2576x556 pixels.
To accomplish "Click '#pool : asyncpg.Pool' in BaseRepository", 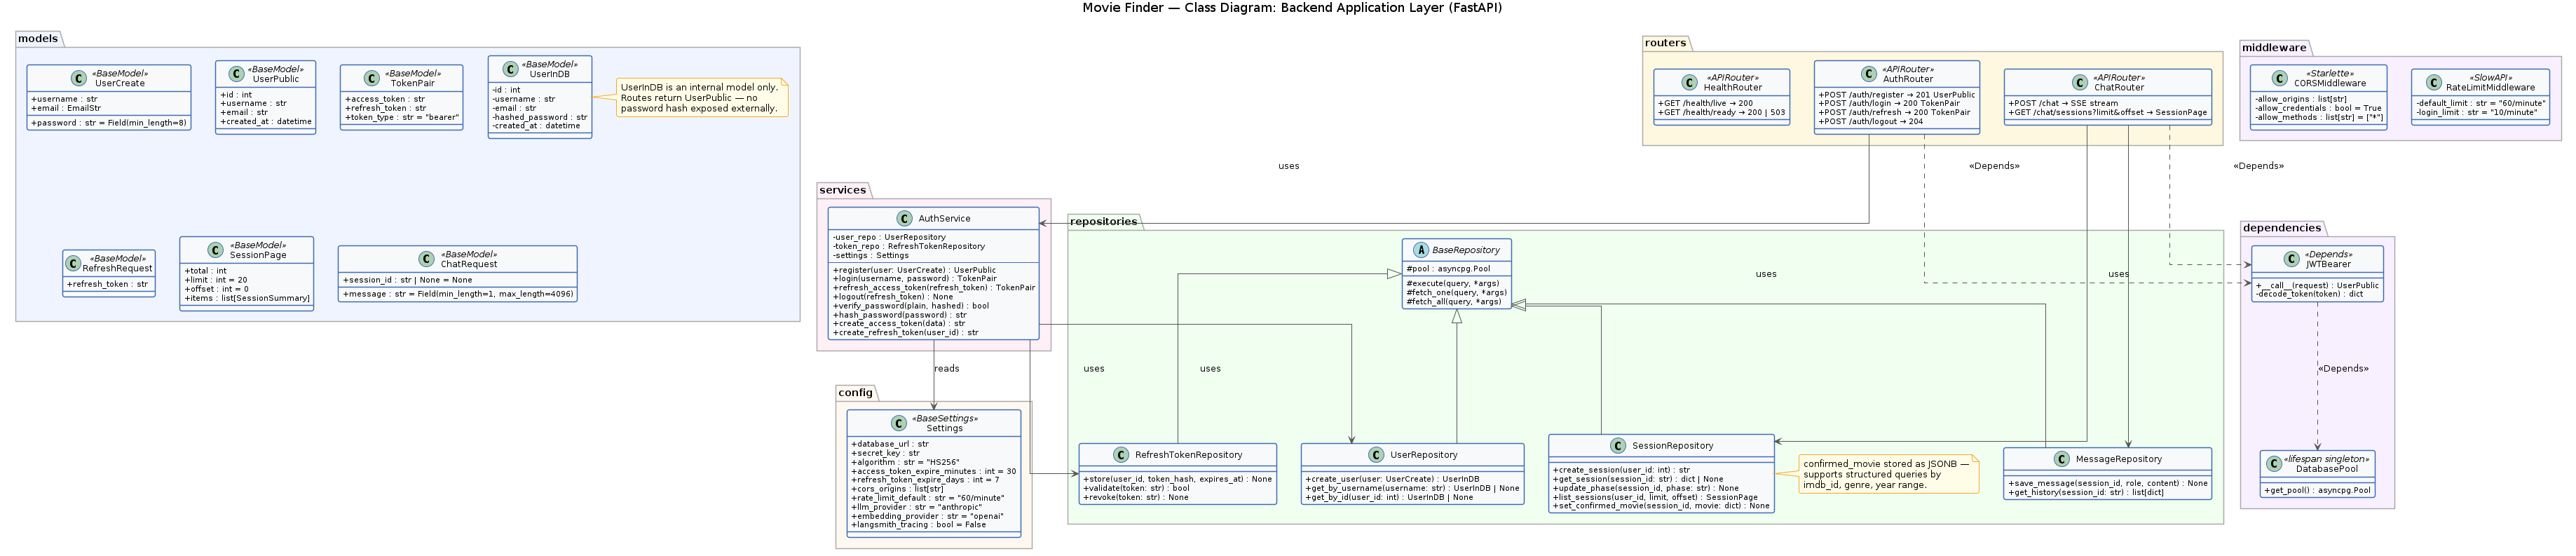I will tap(1448, 269).
